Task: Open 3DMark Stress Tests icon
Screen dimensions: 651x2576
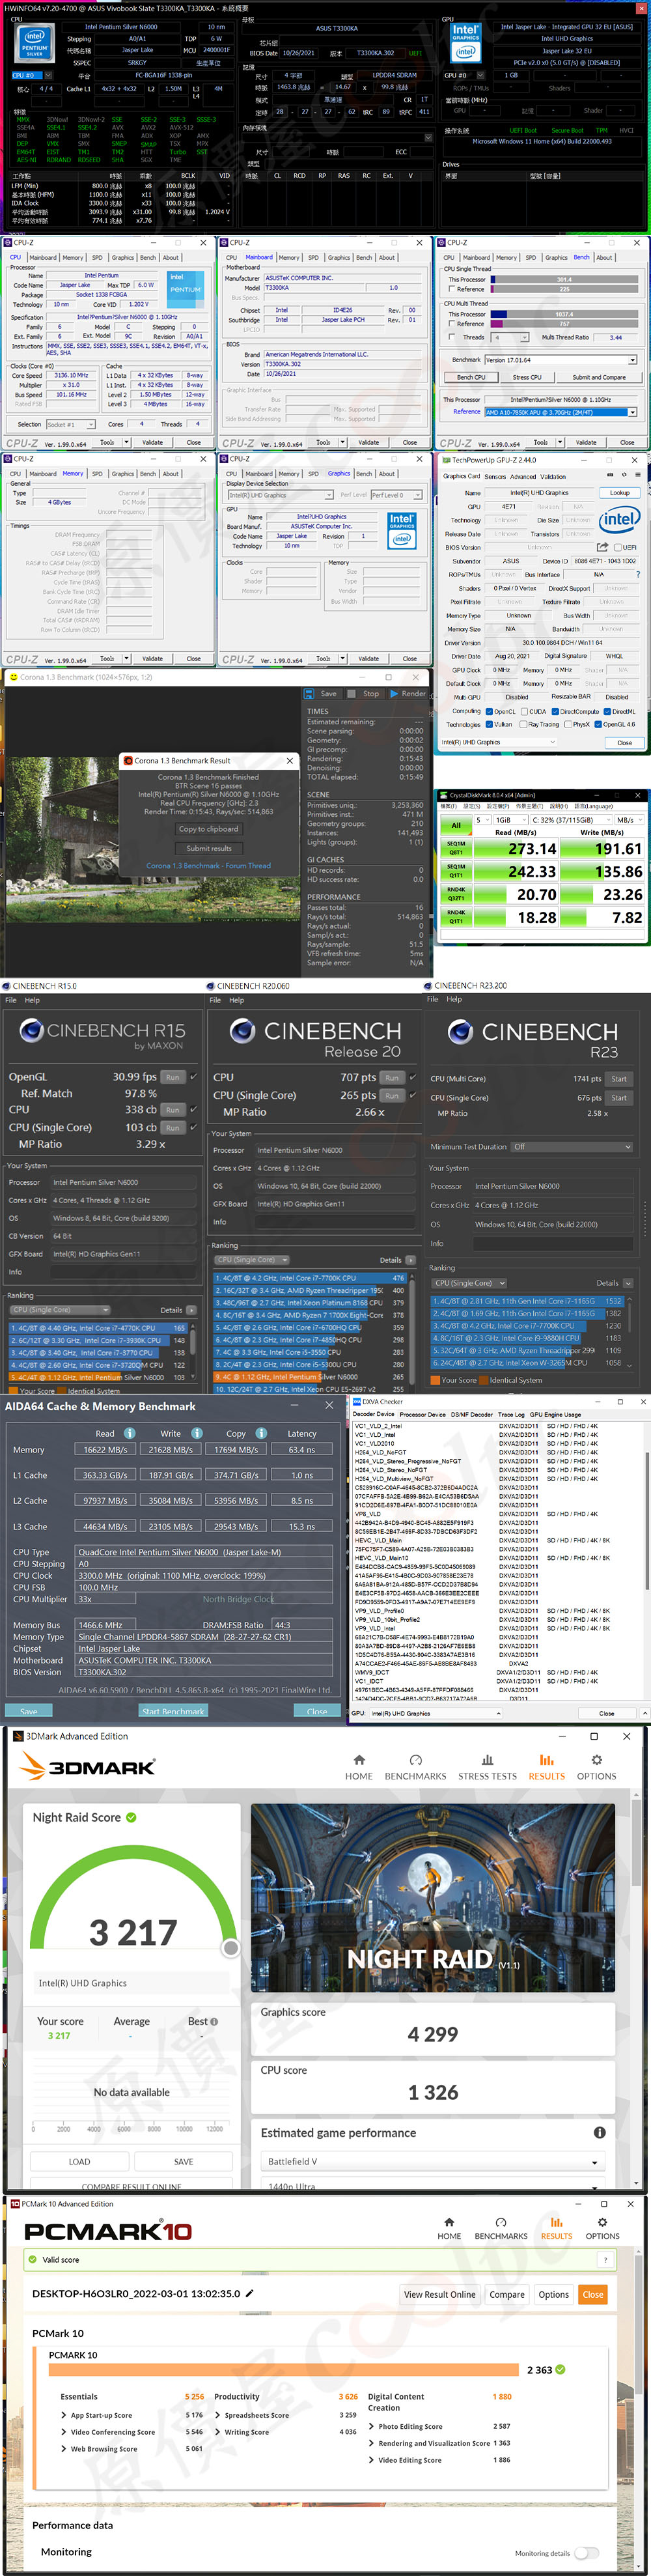Action: (x=487, y=1759)
